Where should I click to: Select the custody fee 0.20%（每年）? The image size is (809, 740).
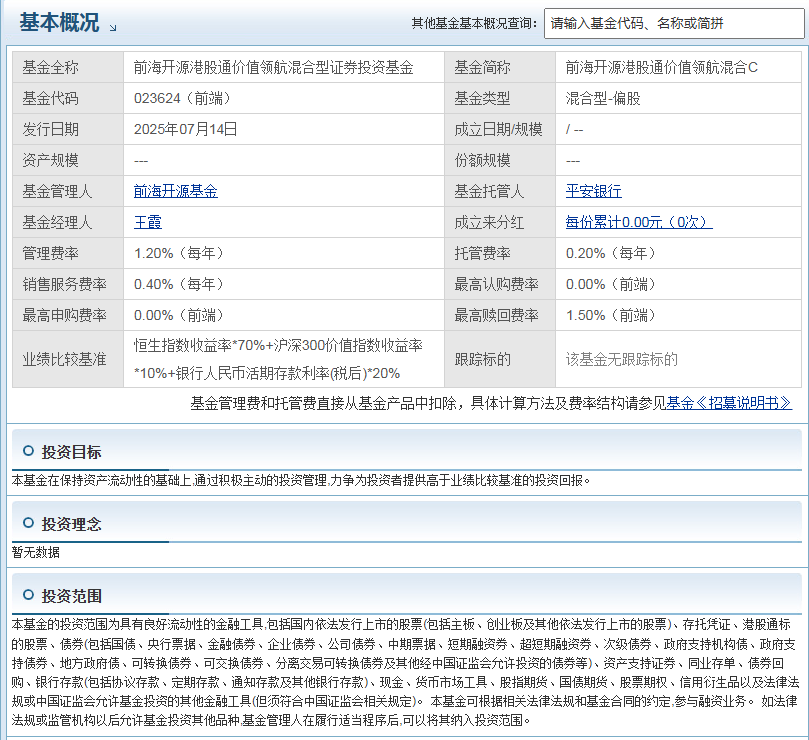(611, 253)
